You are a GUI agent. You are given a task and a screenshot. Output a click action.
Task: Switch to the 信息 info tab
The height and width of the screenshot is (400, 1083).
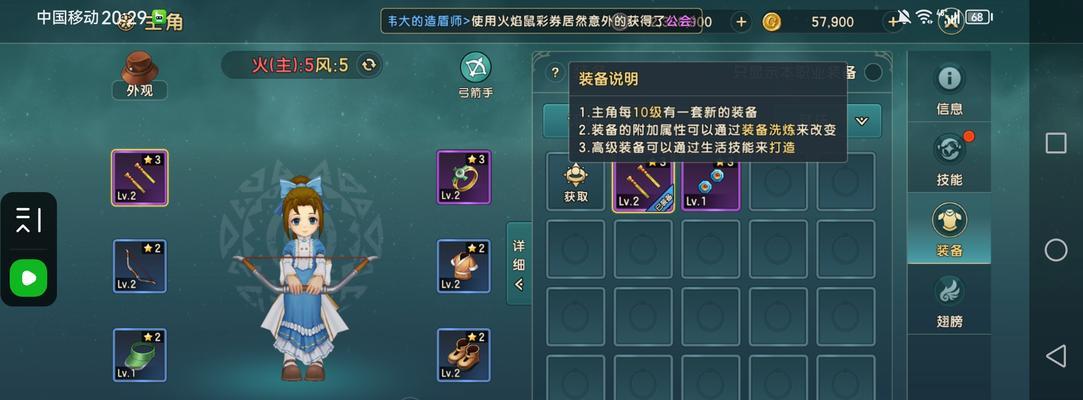click(949, 88)
